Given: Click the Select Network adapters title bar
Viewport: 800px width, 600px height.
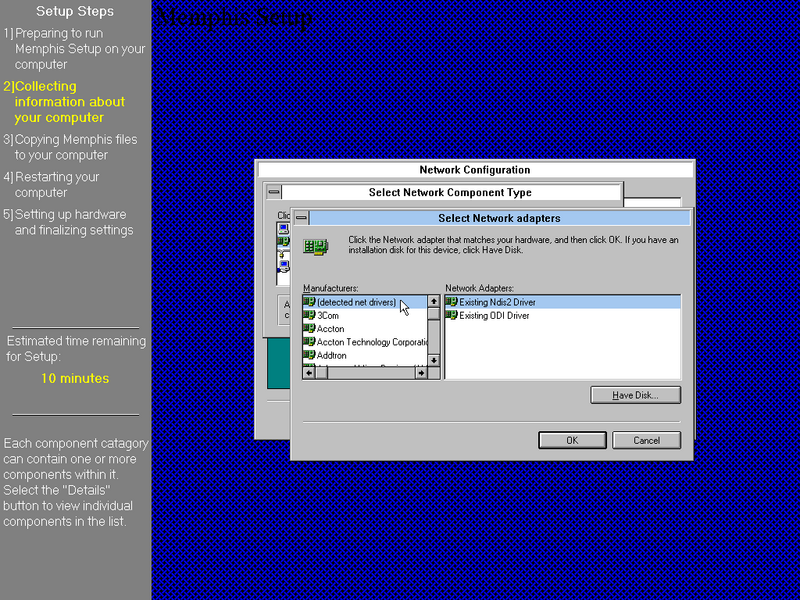Looking at the screenshot, I should point(499,218).
